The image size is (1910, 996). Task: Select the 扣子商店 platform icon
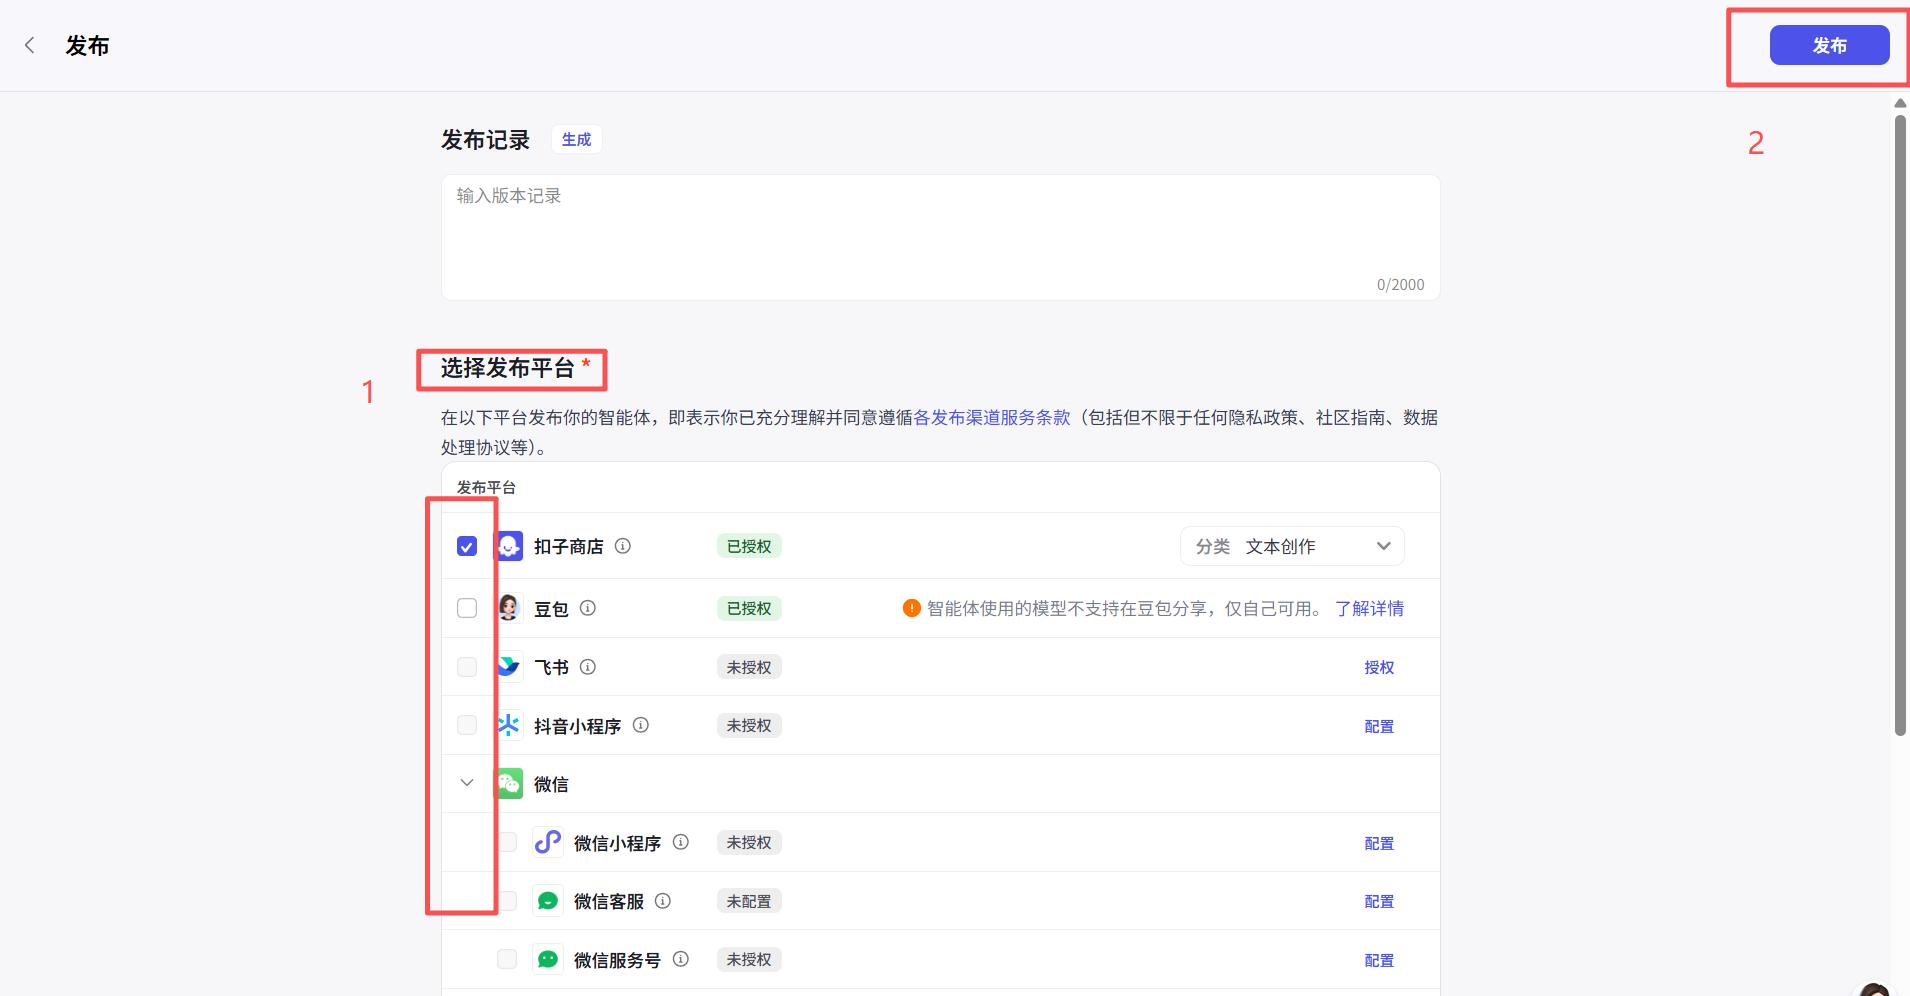pyautogui.click(x=509, y=546)
